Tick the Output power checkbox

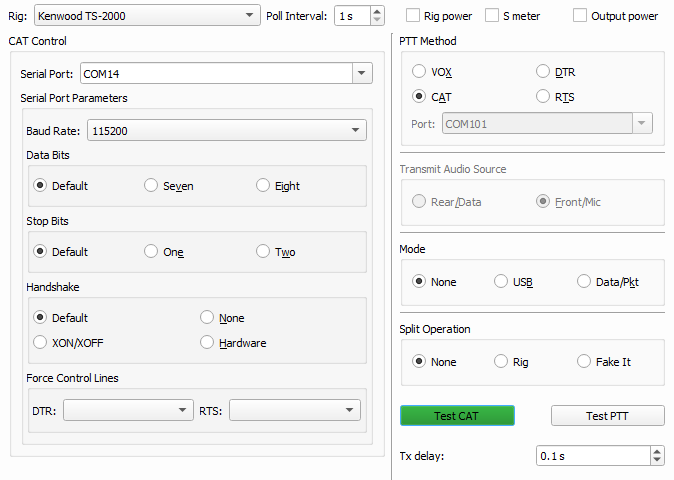point(580,16)
